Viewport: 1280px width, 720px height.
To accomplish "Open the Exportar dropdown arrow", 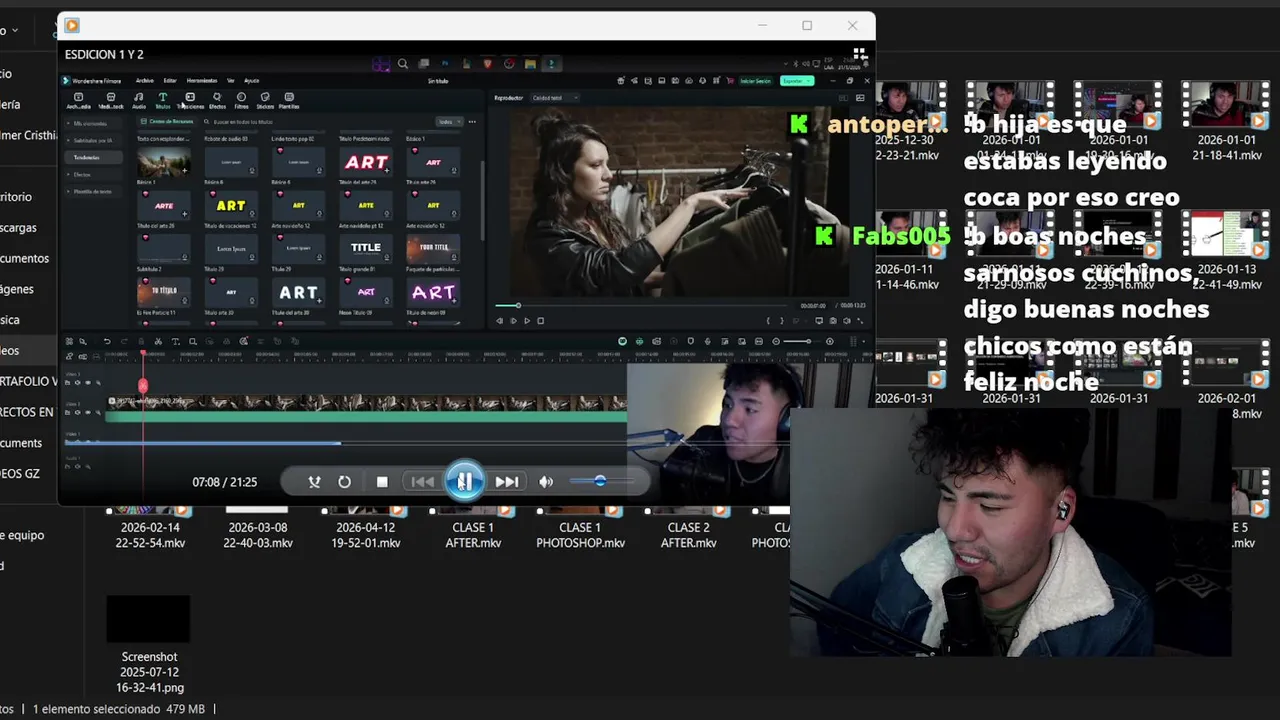I will pos(808,81).
